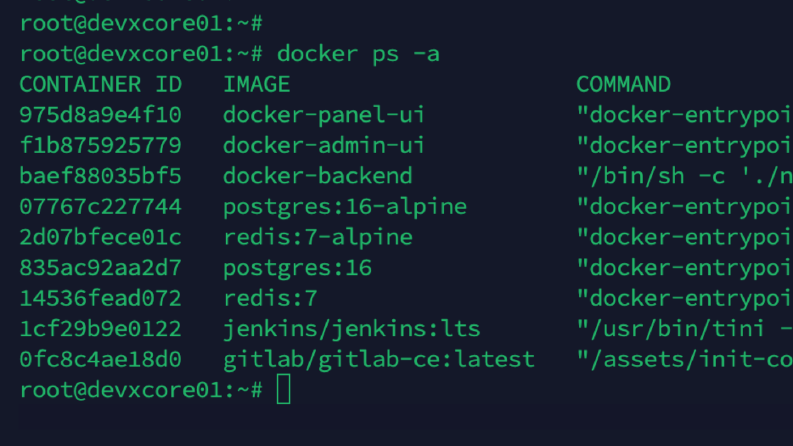The width and height of the screenshot is (793, 446).
Task: Click the jenkins/jenkins:lts image name
Action: pyautogui.click(x=351, y=330)
